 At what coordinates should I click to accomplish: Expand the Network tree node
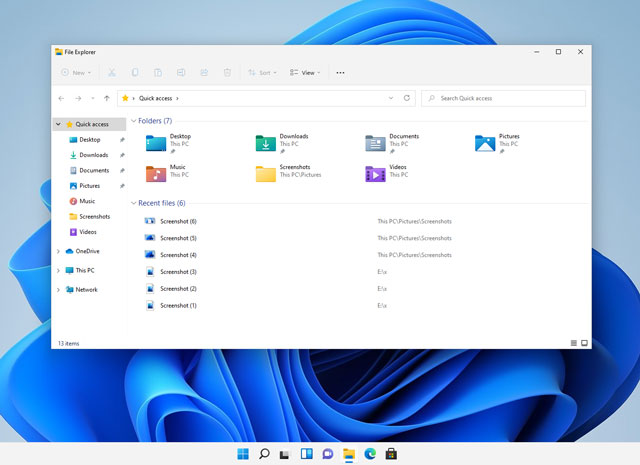(58, 290)
